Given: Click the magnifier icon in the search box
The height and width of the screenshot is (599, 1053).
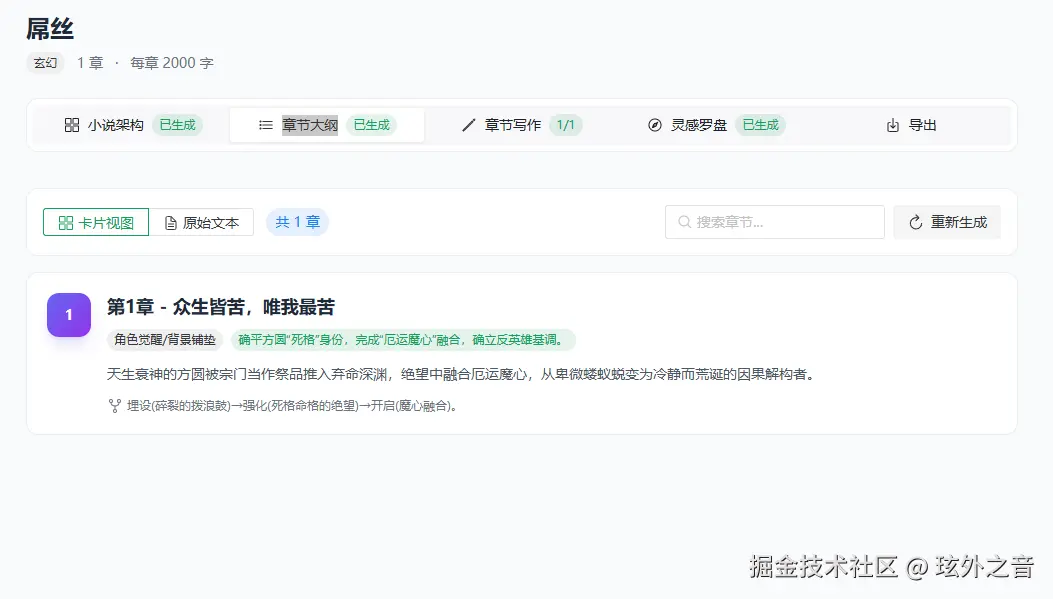Looking at the screenshot, I should point(684,222).
